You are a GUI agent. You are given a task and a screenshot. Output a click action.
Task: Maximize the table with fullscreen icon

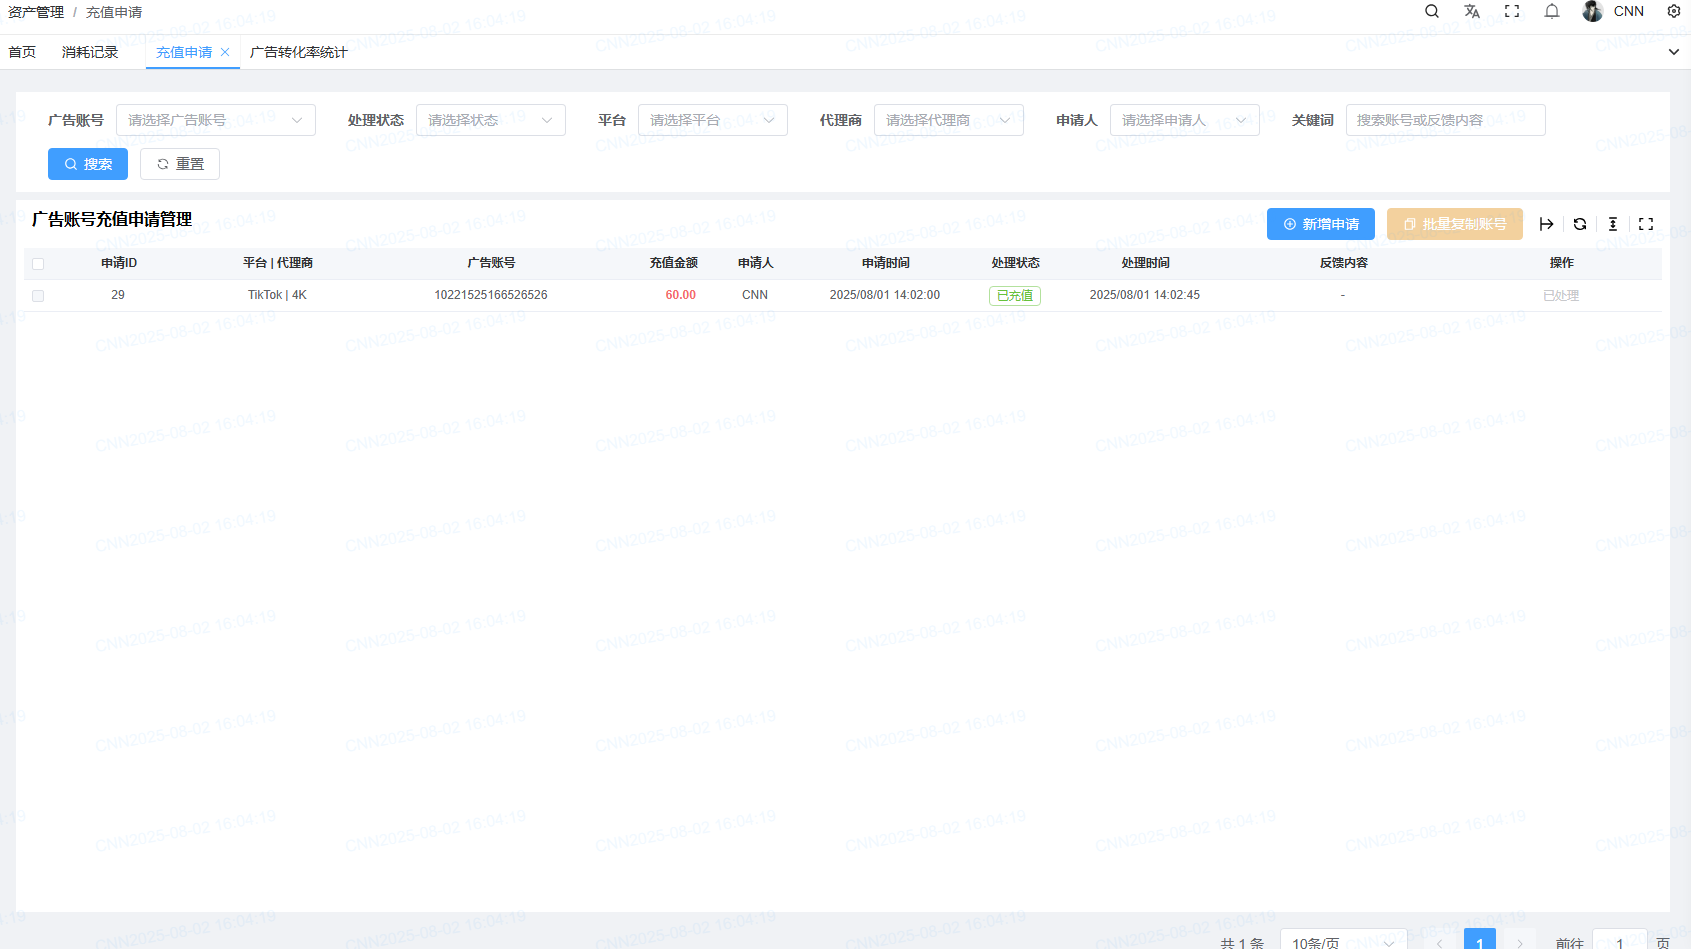(x=1646, y=224)
